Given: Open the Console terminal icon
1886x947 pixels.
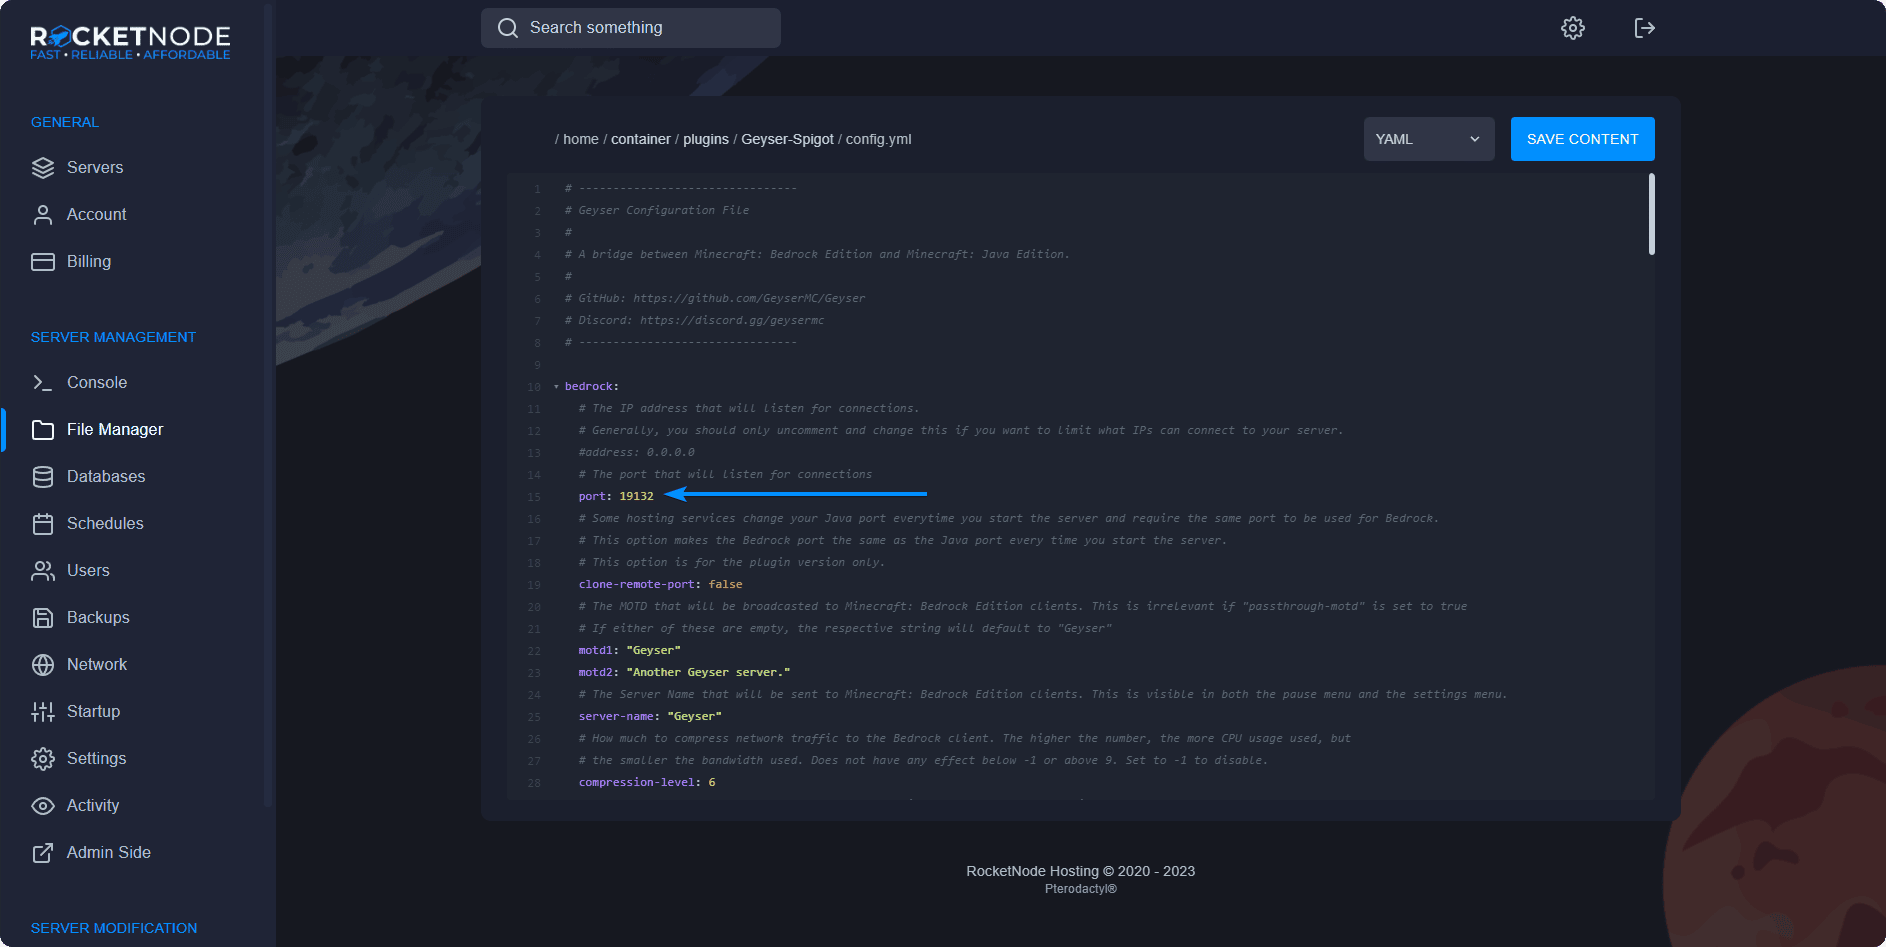Looking at the screenshot, I should [x=43, y=383].
